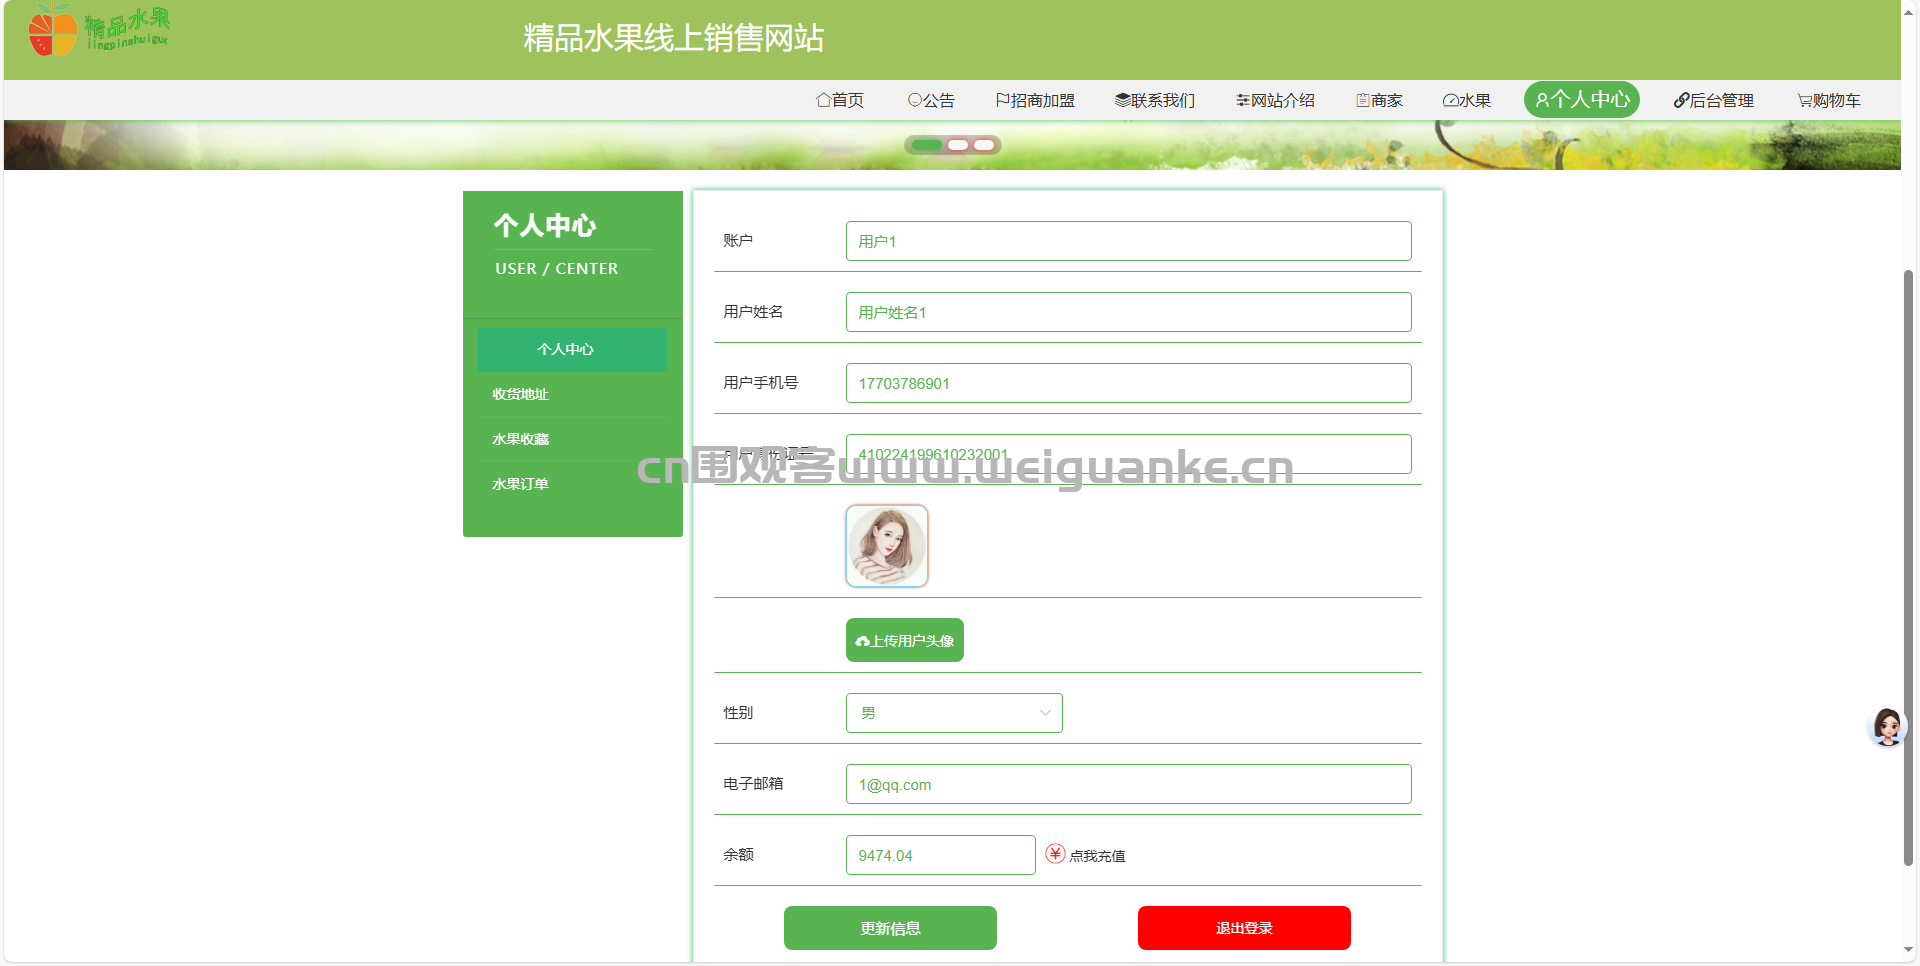Switch to the second carousel dot
Image resolution: width=1920 pixels, height=966 pixels.
point(958,145)
